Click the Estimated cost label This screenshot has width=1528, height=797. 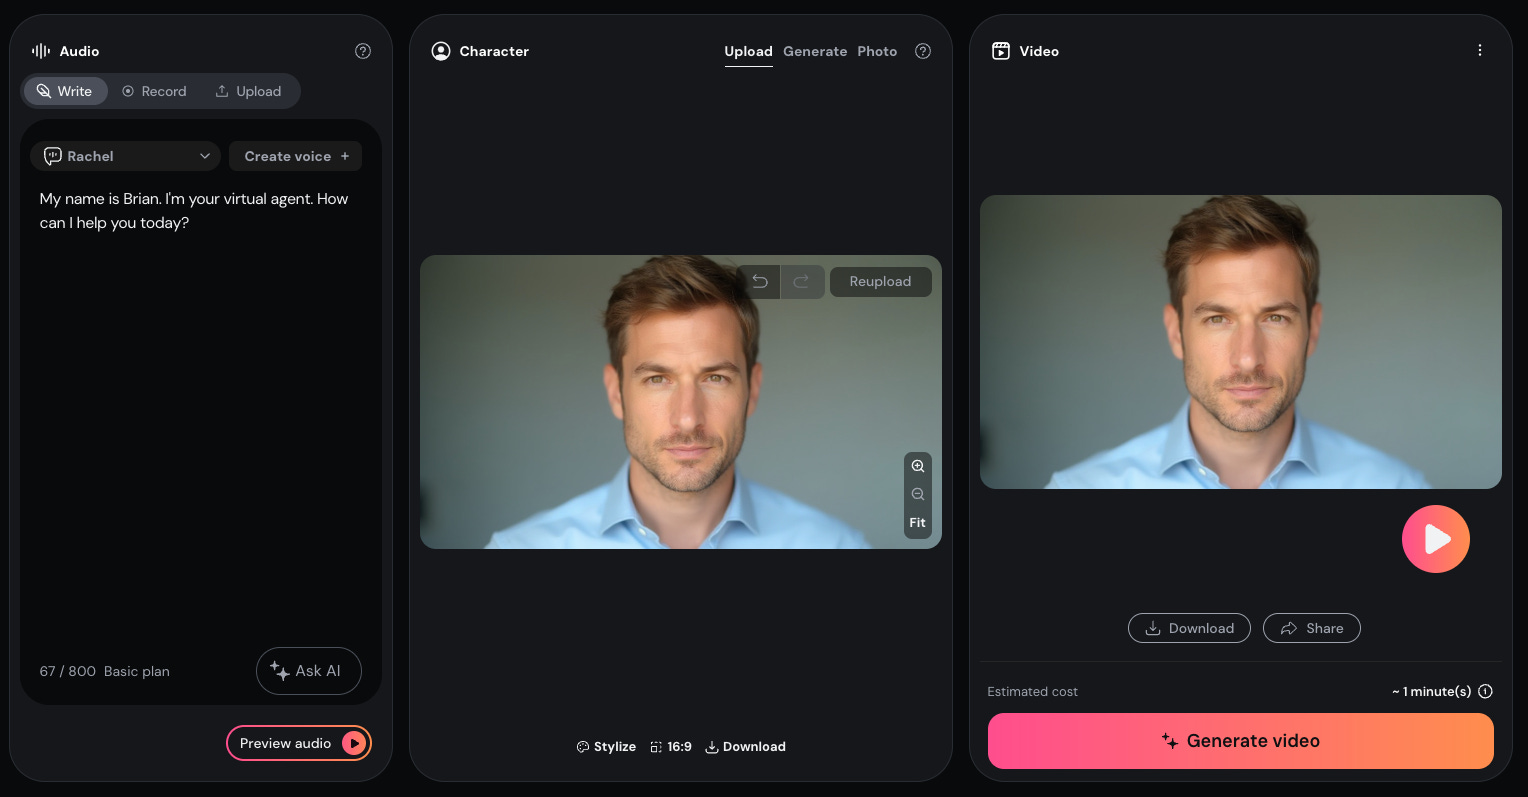1033,692
